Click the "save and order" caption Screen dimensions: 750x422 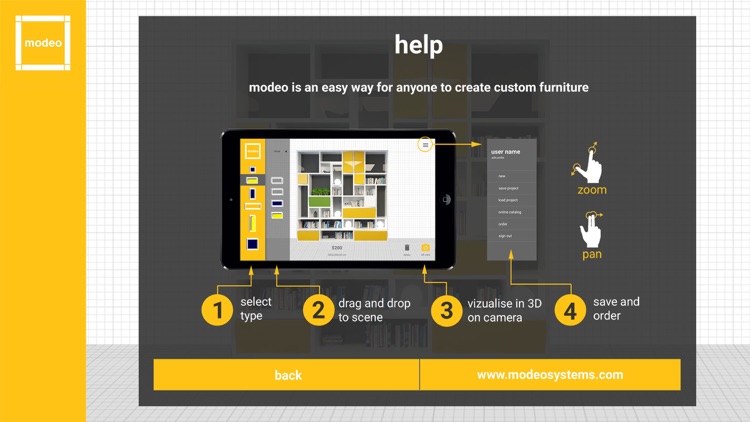(616, 309)
